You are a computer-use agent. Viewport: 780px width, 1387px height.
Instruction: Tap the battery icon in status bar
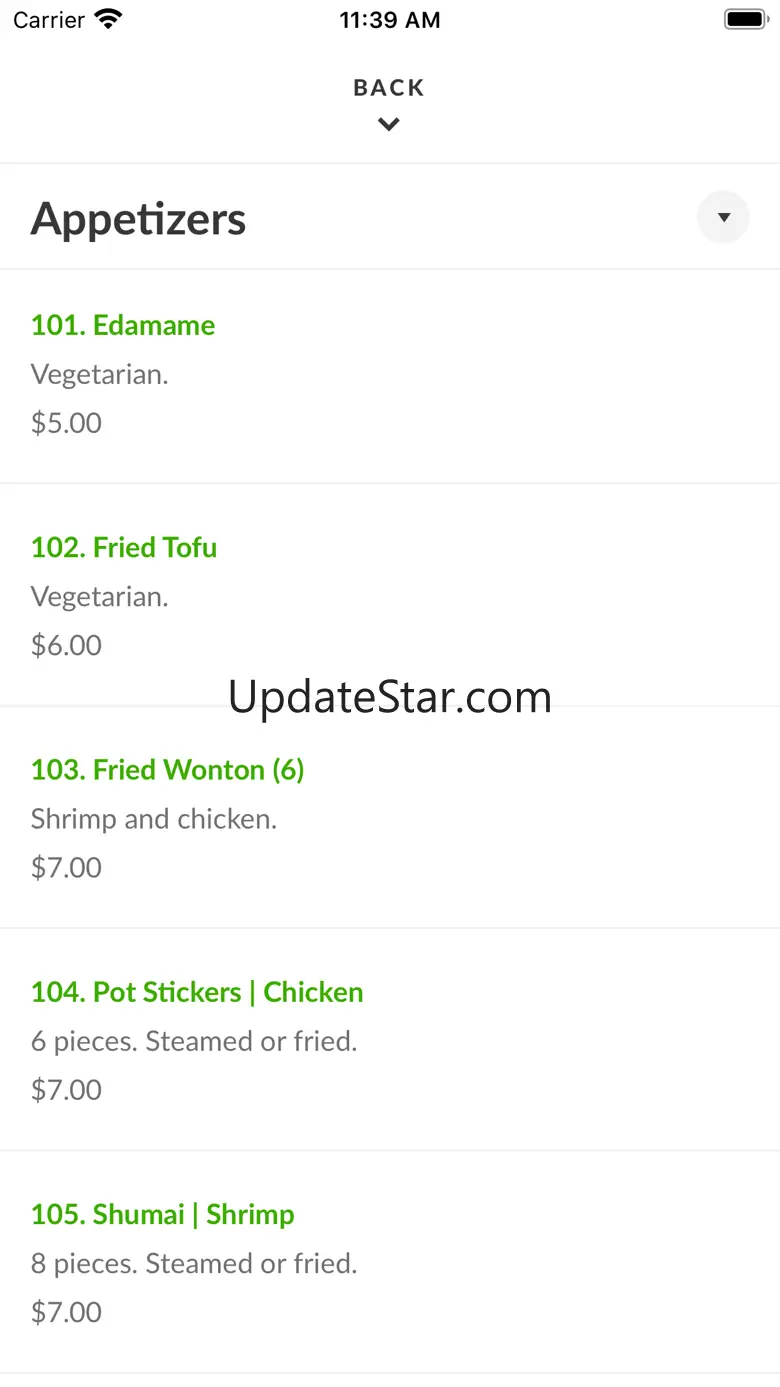[x=744, y=19]
